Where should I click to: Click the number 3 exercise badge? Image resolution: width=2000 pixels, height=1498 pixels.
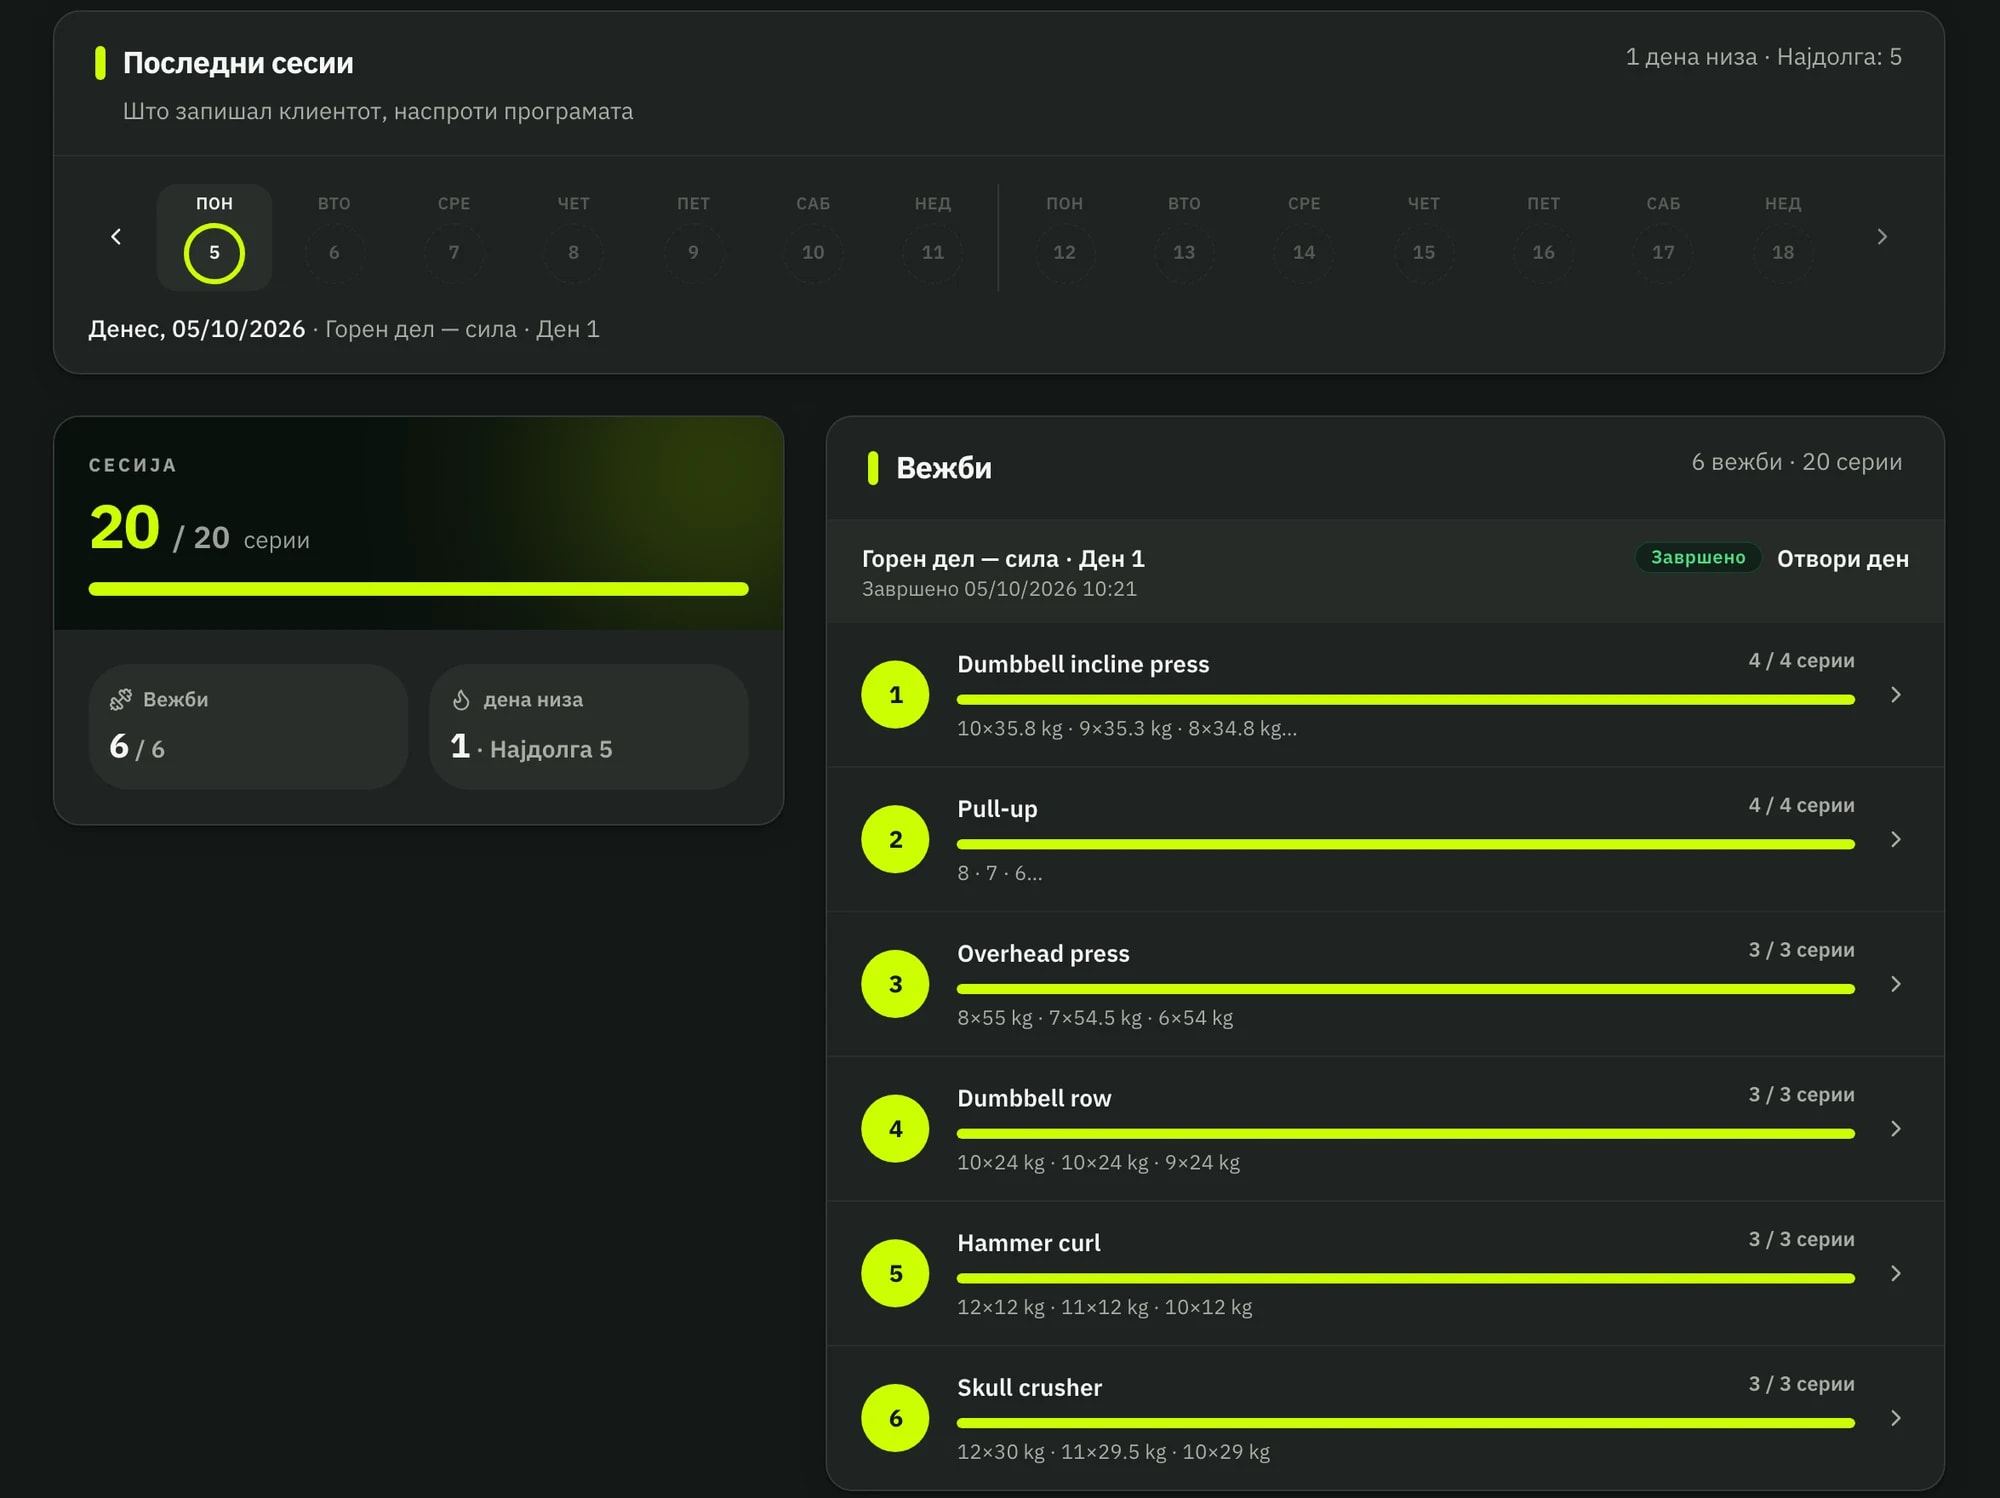(895, 984)
